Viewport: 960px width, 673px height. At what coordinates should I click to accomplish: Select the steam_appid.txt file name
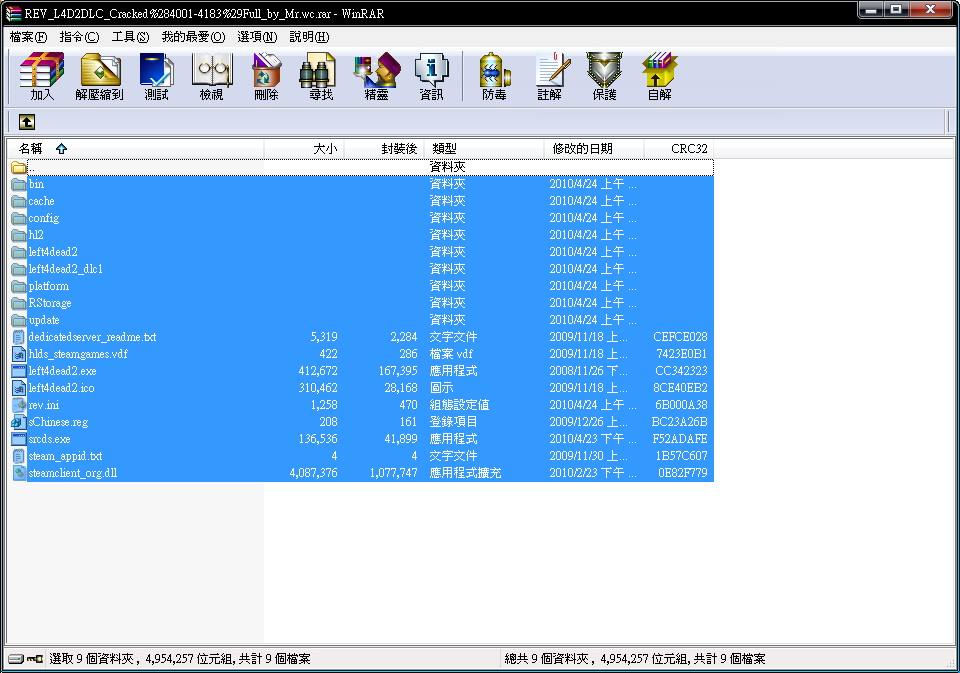click(x=66, y=456)
